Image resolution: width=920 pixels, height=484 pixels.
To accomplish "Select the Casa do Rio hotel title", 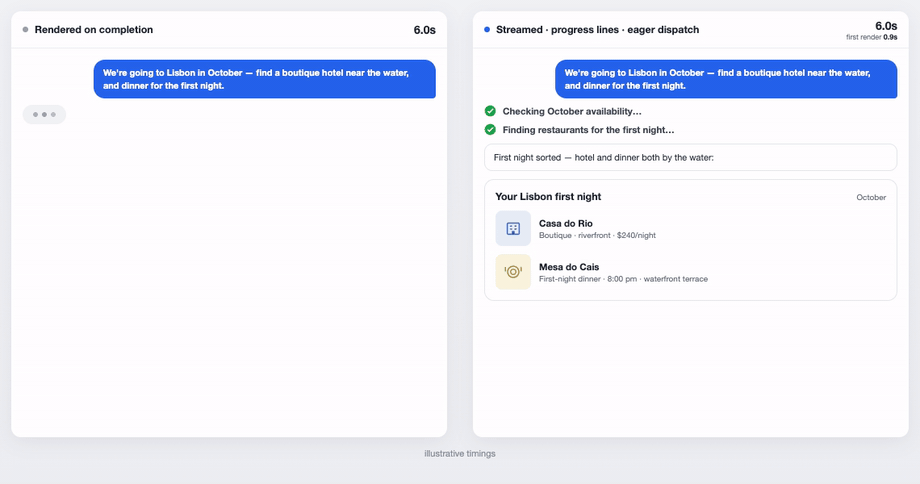I will click(x=566, y=224).
